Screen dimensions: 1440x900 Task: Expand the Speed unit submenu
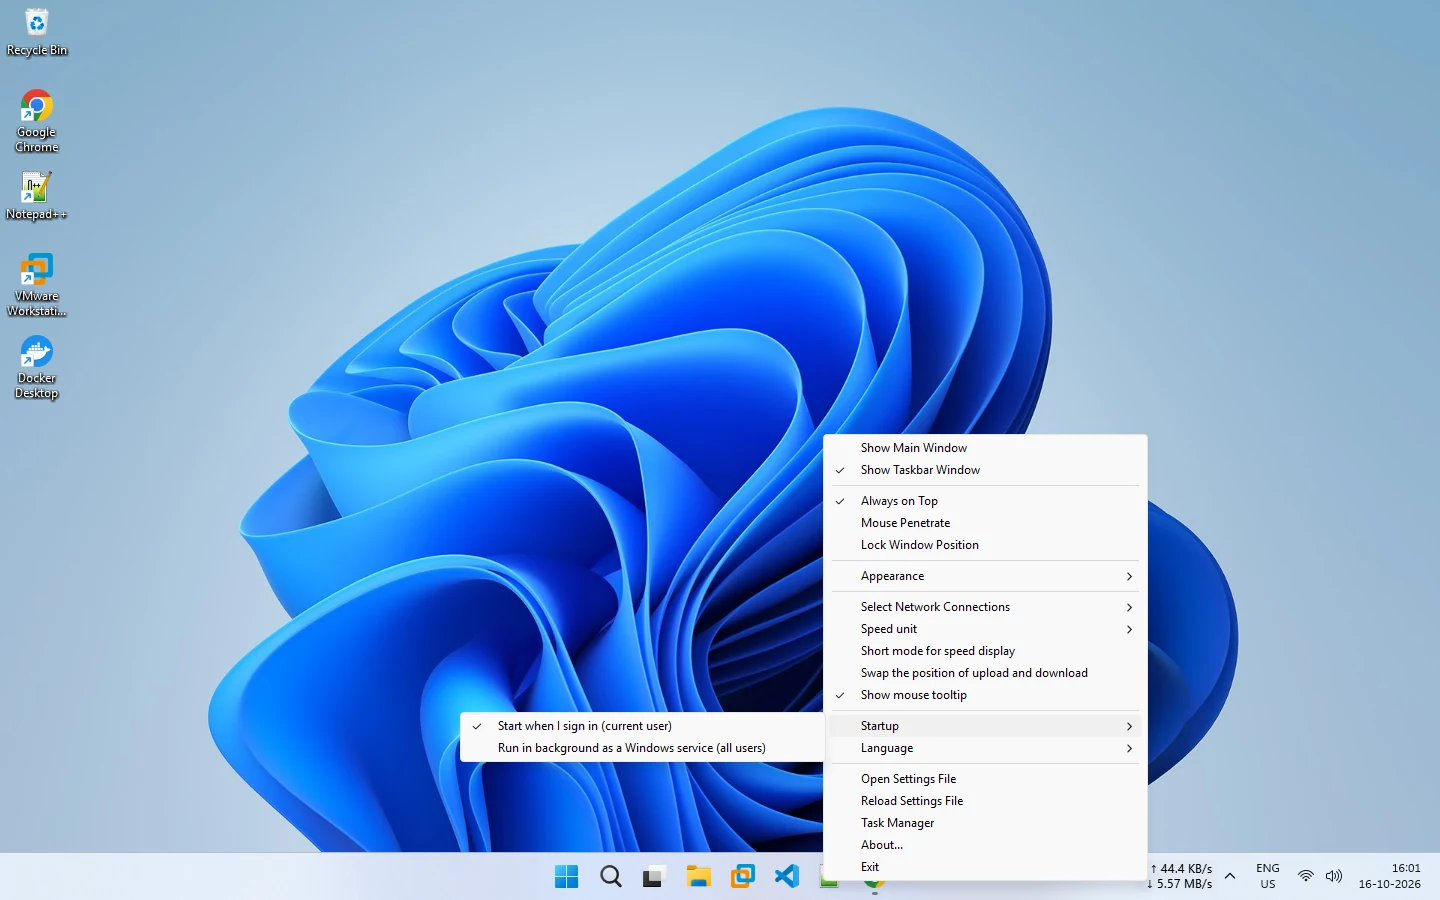(x=985, y=629)
